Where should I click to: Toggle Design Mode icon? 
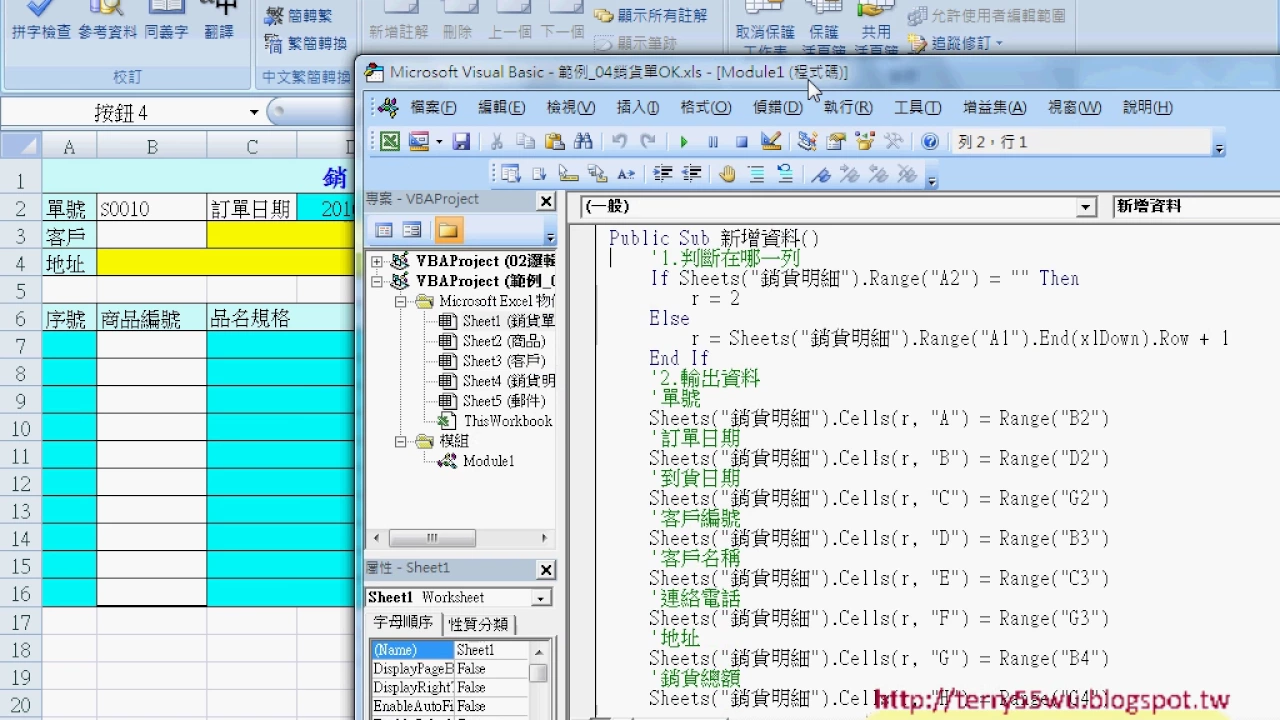coord(770,142)
